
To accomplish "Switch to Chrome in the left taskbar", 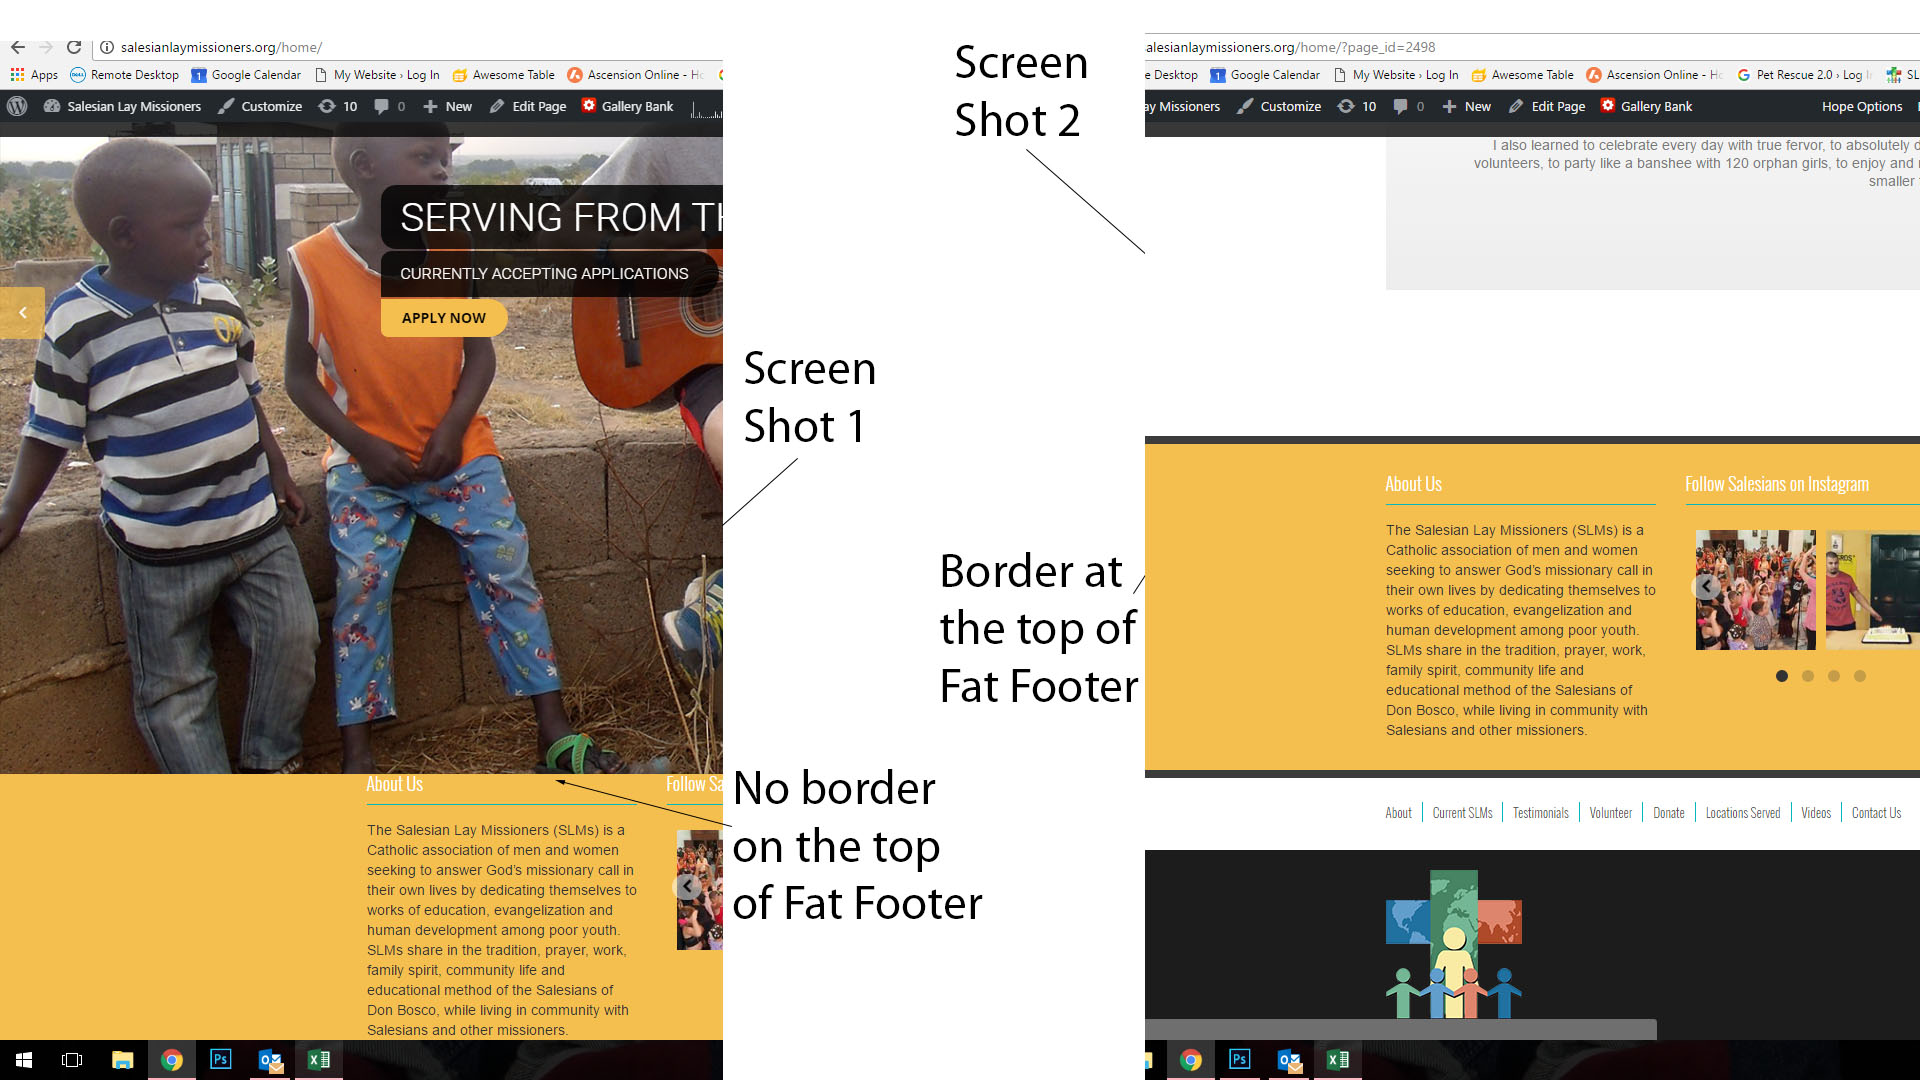I will [172, 1060].
